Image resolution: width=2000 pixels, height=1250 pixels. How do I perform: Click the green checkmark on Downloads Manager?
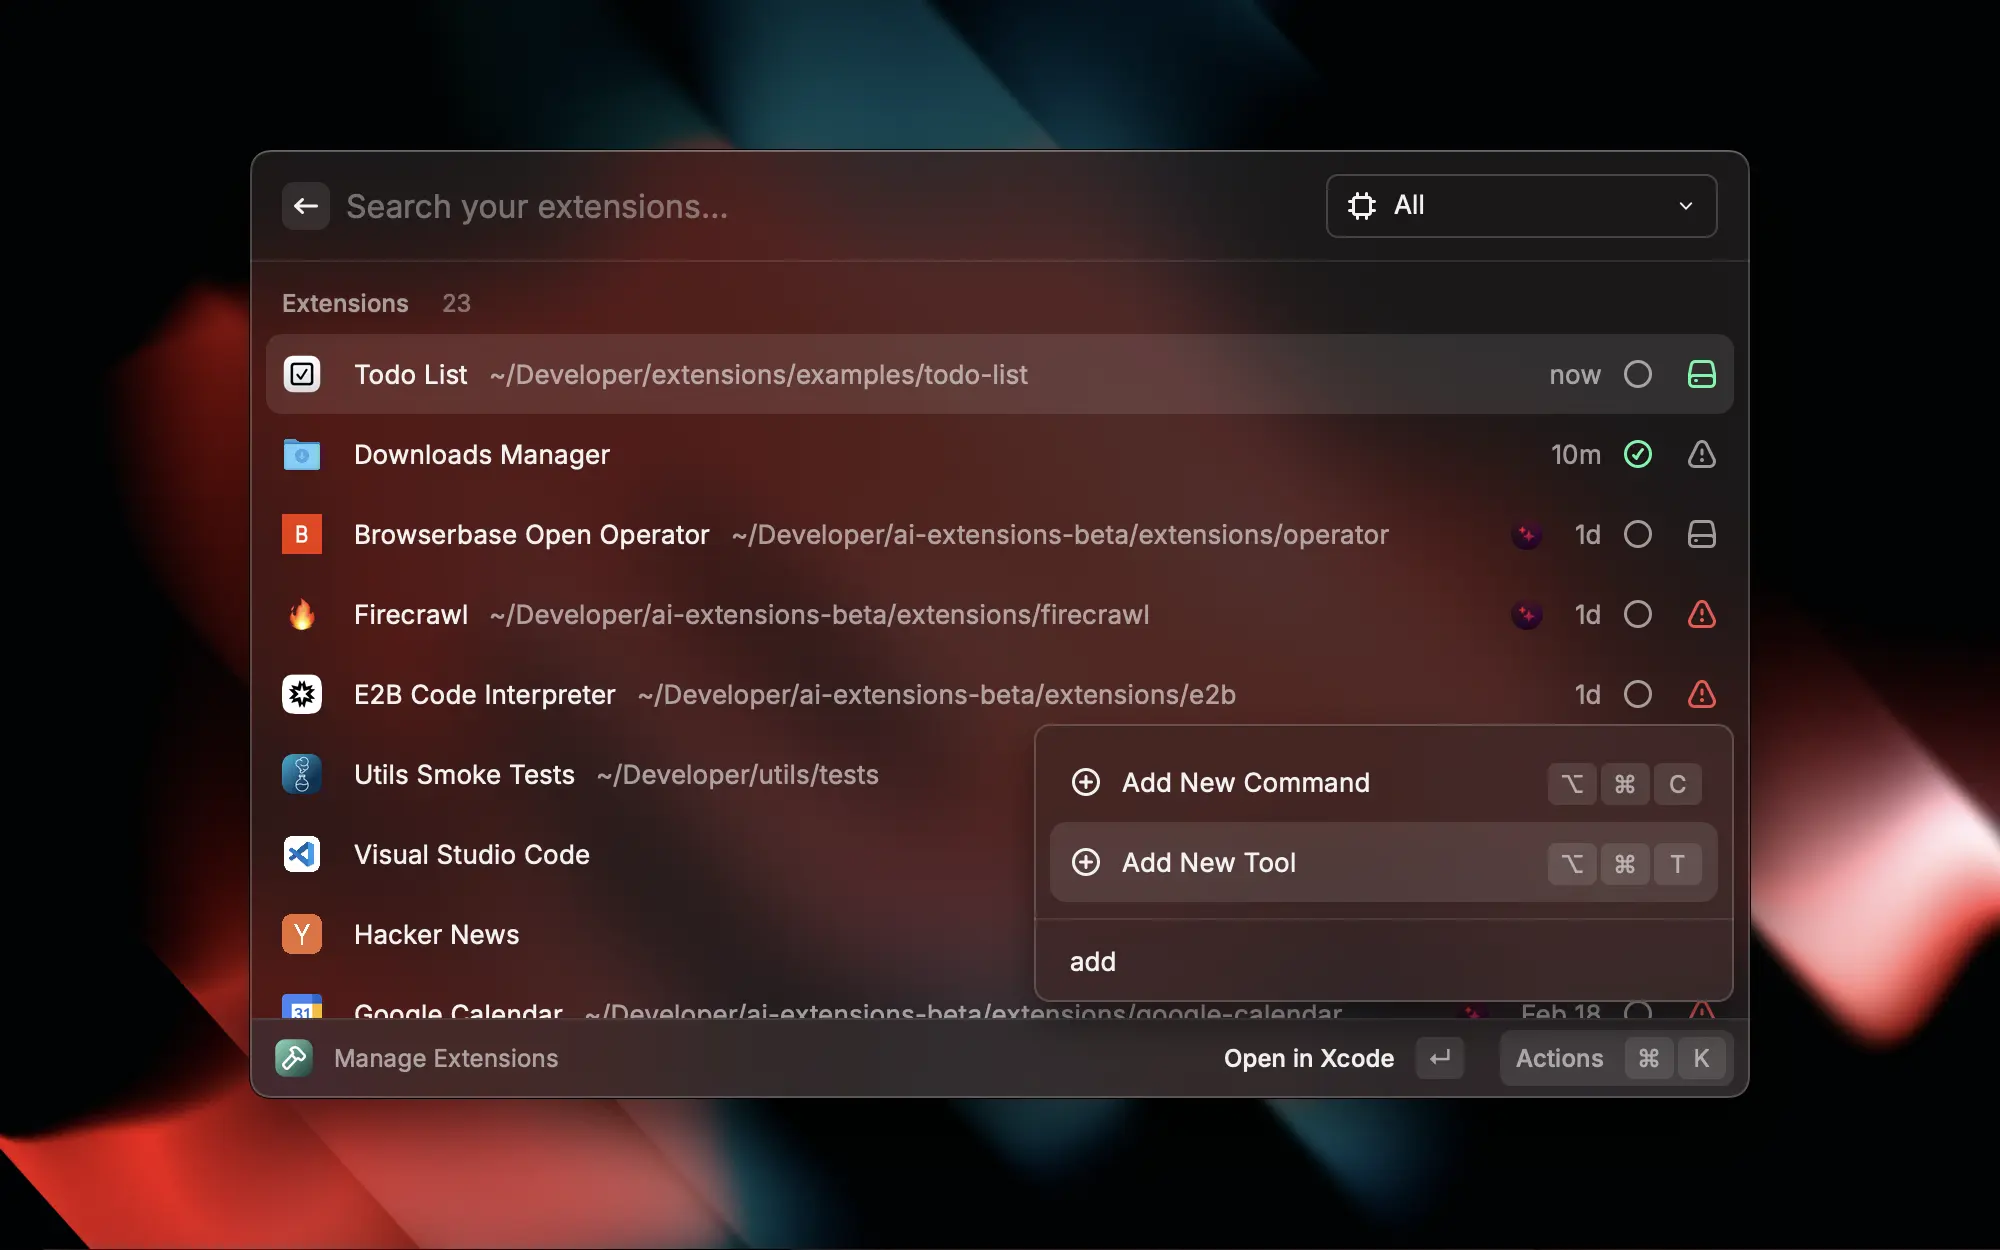pyautogui.click(x=1638, y=454)
